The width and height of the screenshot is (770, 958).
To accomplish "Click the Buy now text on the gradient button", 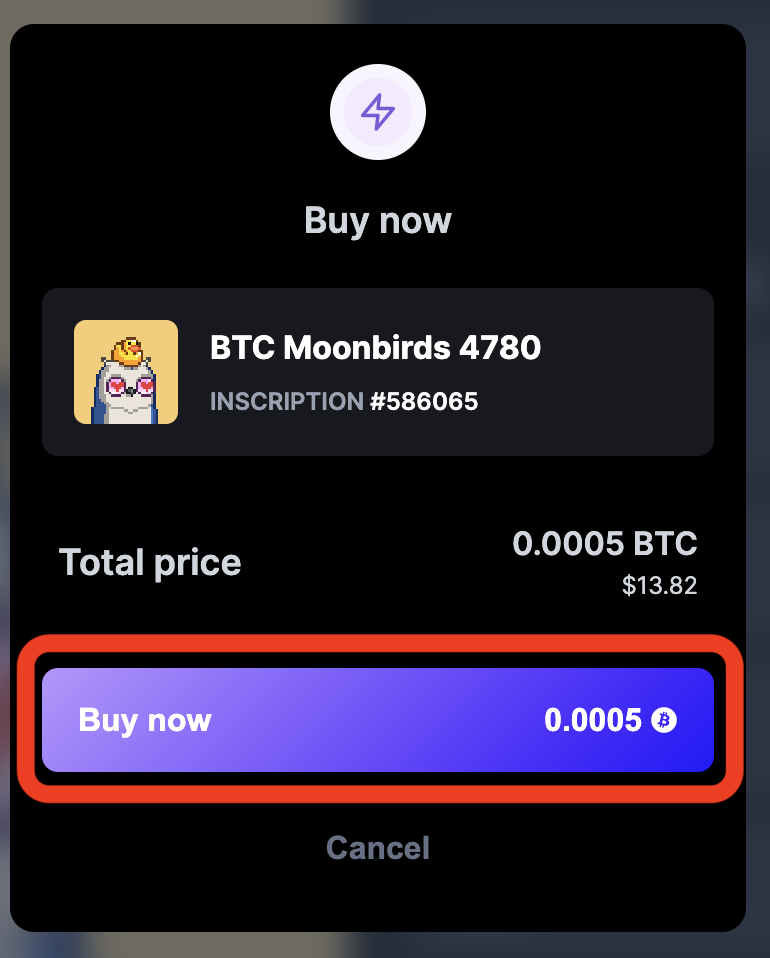I will coord(145,721).
